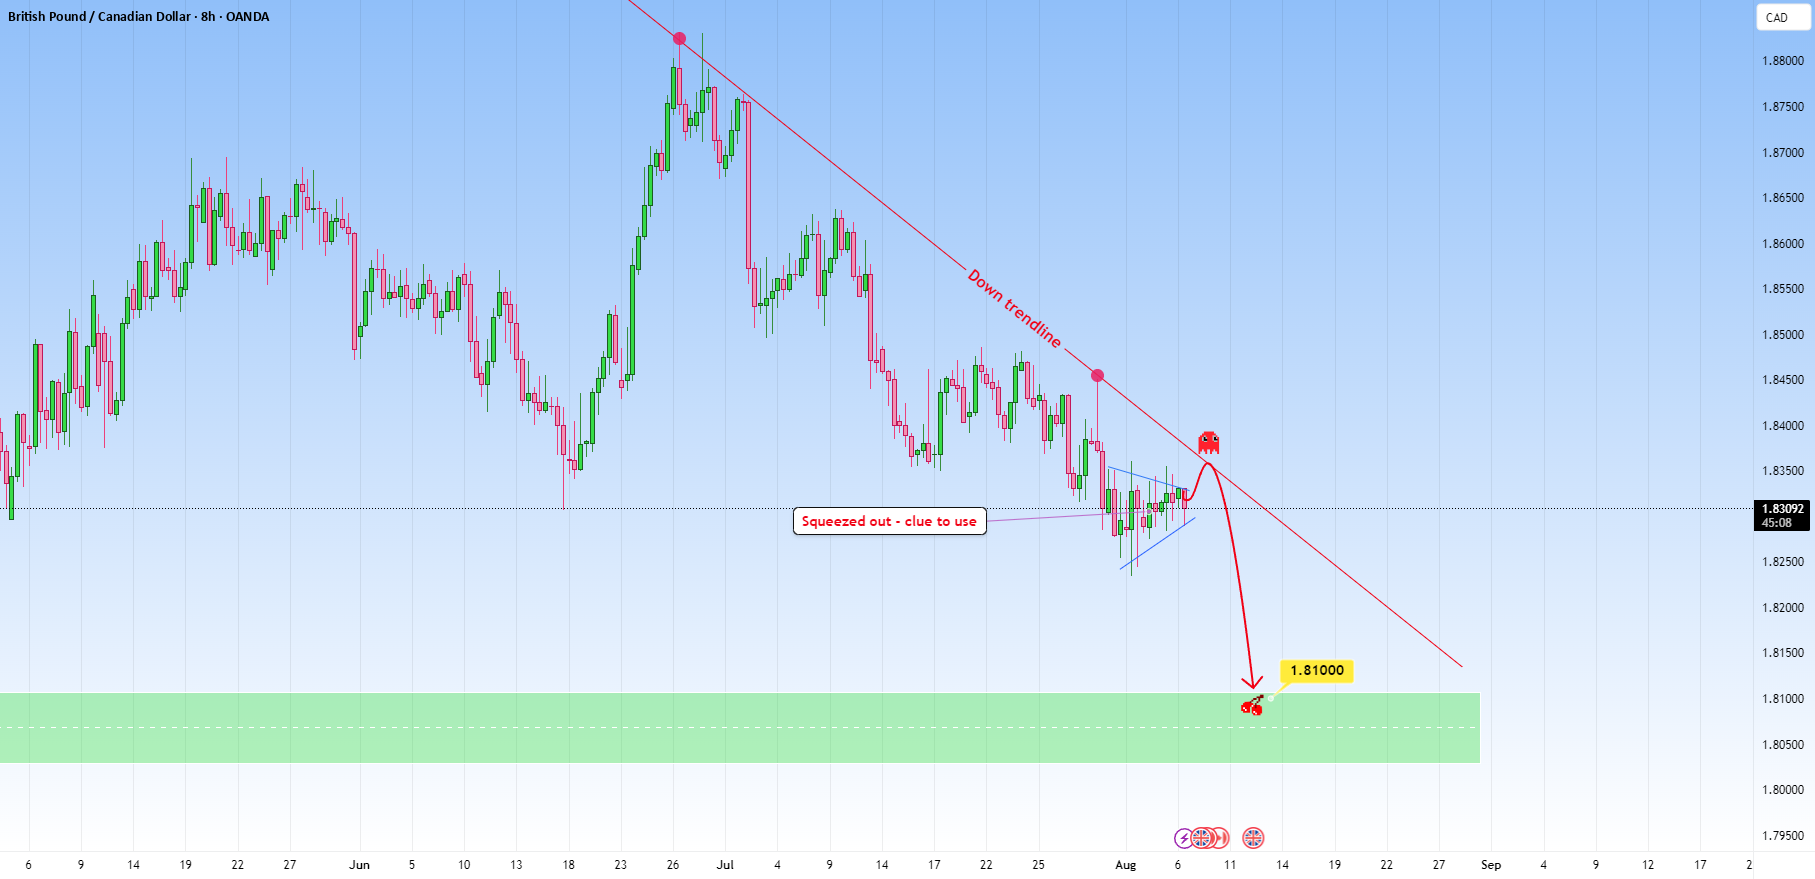Viewport: 1815px width, 879px height.
Task: Select the 'Squeezed out - clue to use' callout
Action: [889, 521]
